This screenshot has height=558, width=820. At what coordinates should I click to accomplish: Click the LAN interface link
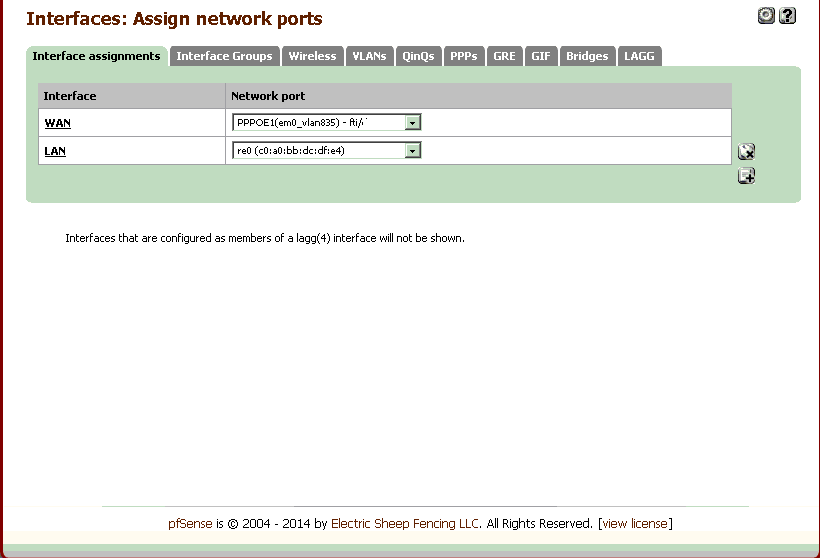pyautogui.click(x=55, y=151)
